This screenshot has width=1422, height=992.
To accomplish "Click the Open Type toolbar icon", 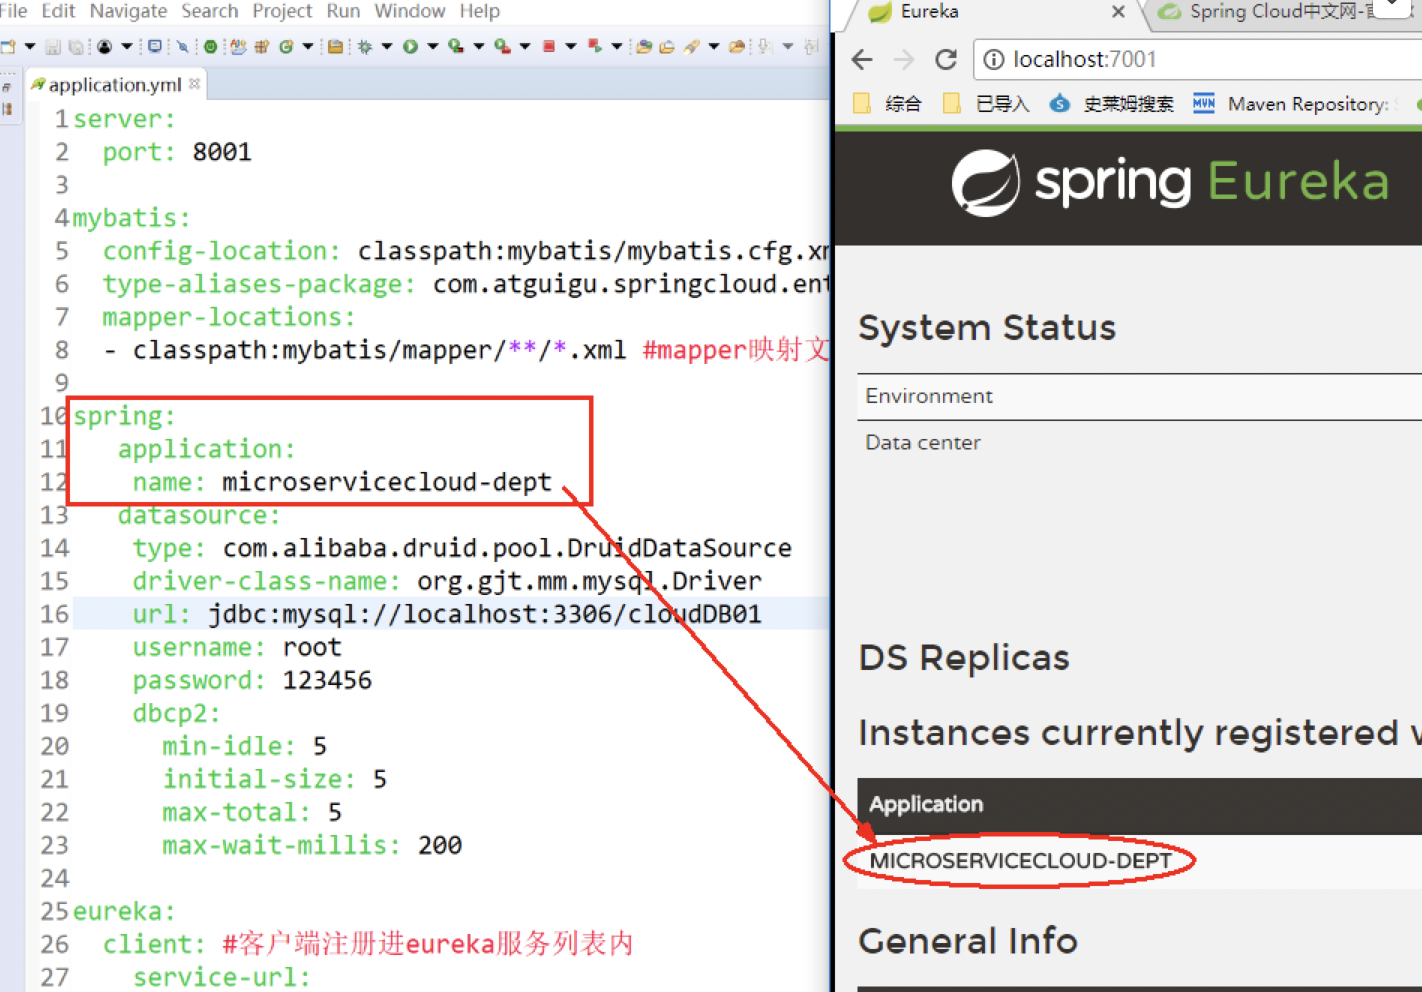I will [x=643, y=46].
